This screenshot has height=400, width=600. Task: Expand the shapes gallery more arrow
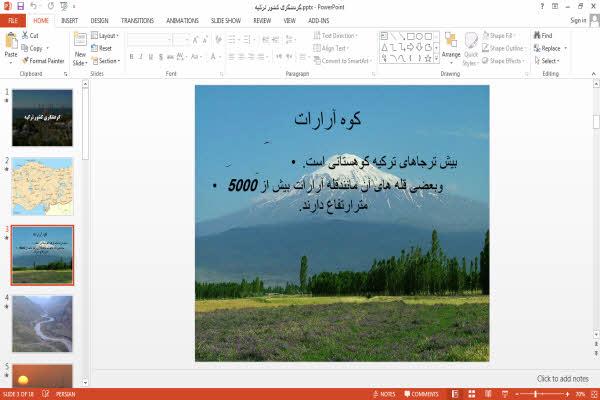tap(436, 59)
